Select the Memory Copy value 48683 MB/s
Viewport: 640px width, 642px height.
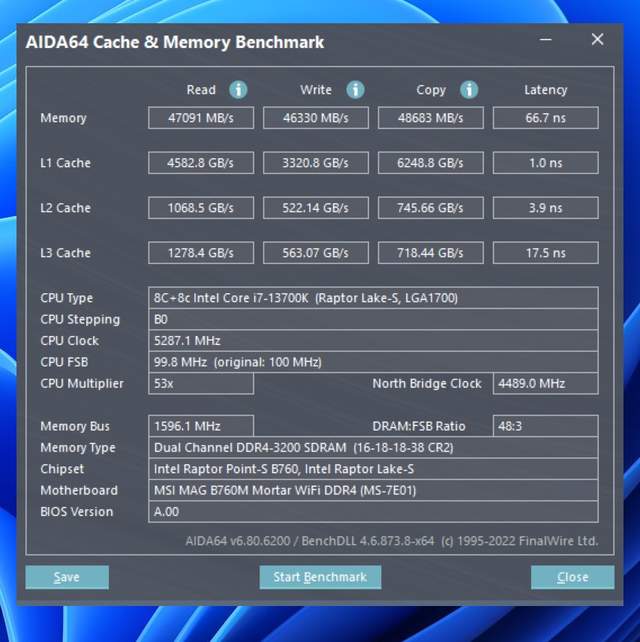point(431,118)
